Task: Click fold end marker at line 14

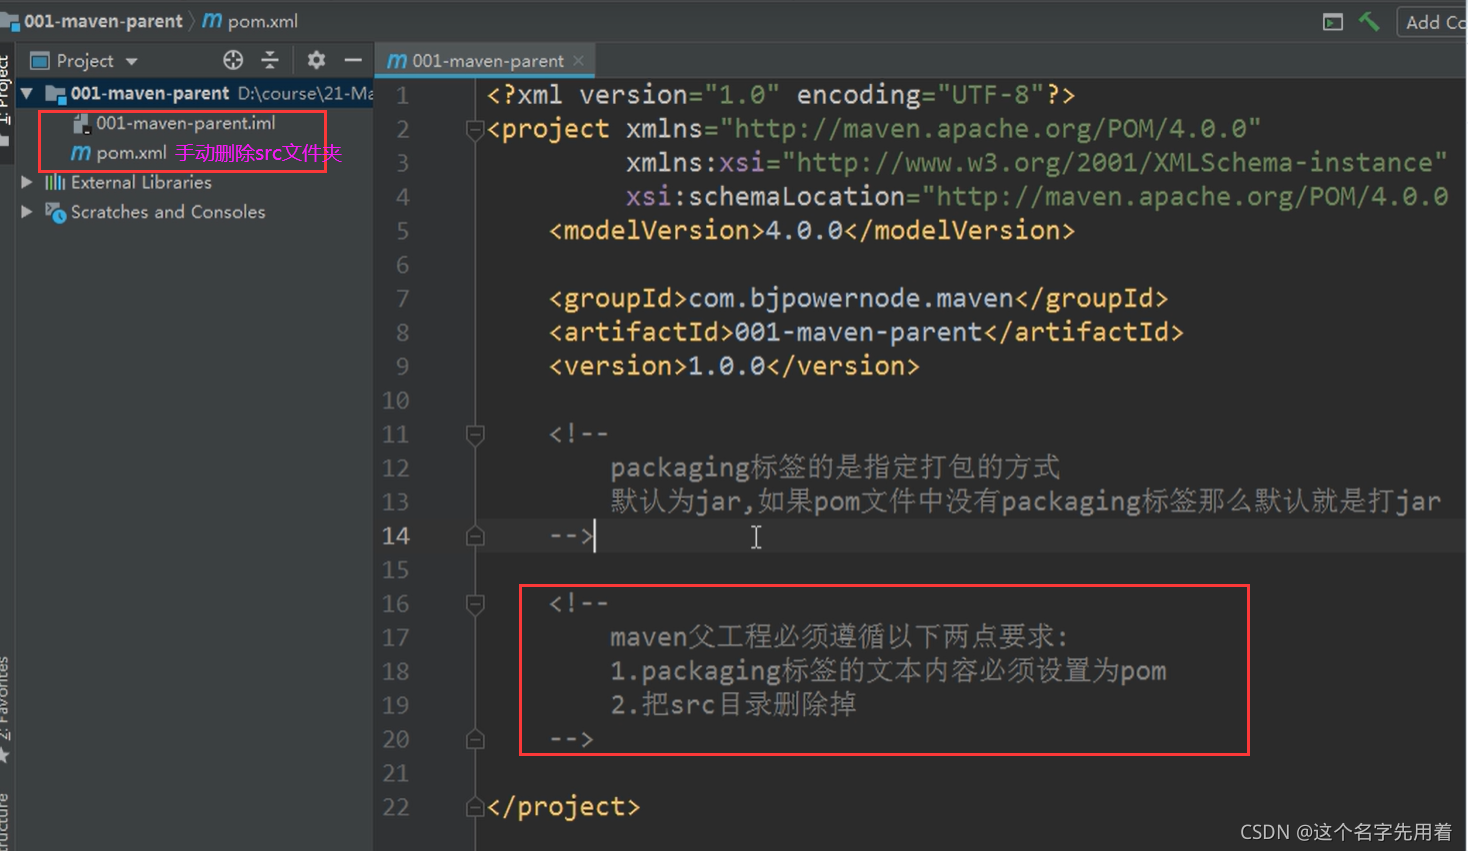Action: pos(475,536)
